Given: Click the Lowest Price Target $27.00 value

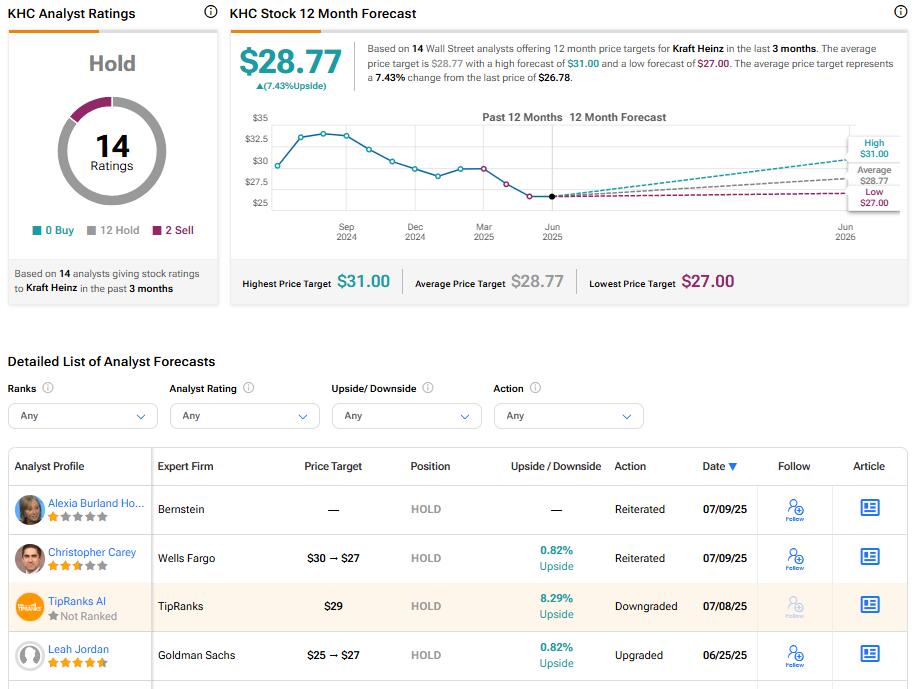Looking at the screenshot, I should [x=708, y=282].
